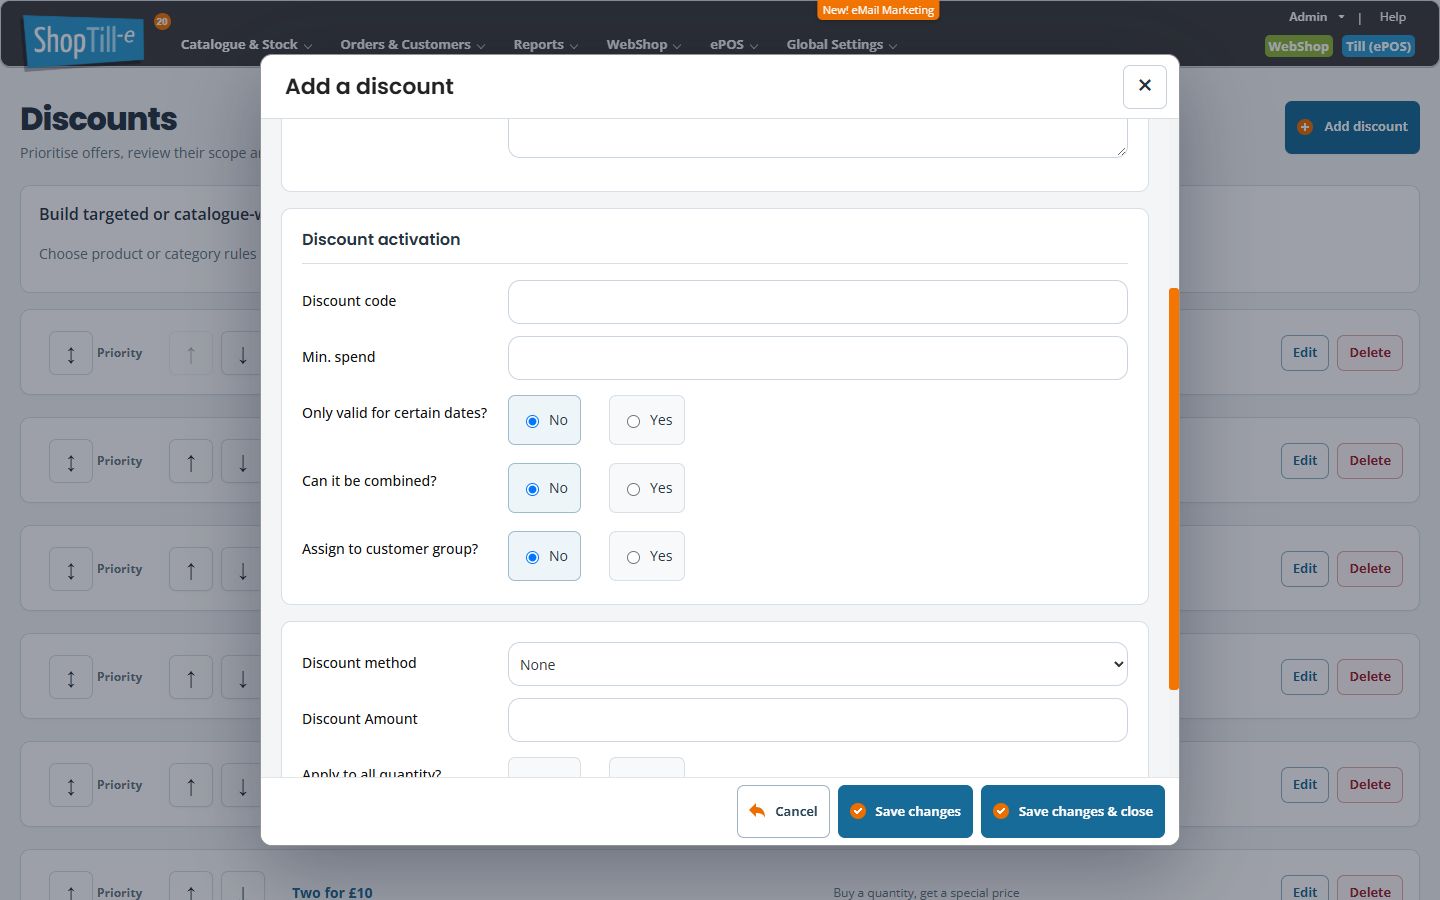This screenshot has width=1440, height=900.
Task: Expand the Catalogue & Stock menu
Action: (x=246, y=45)
